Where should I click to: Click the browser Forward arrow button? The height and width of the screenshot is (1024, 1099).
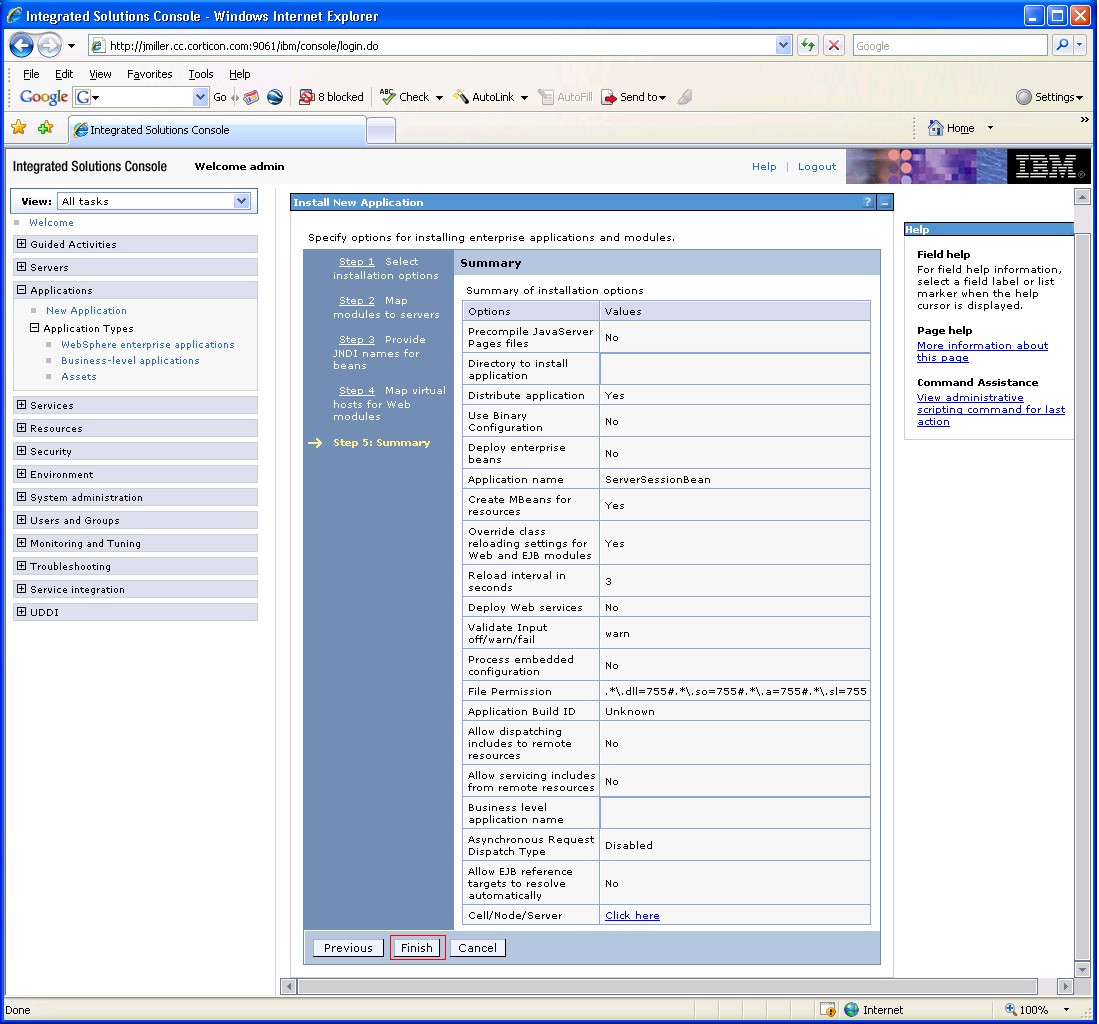coord(49,46)
